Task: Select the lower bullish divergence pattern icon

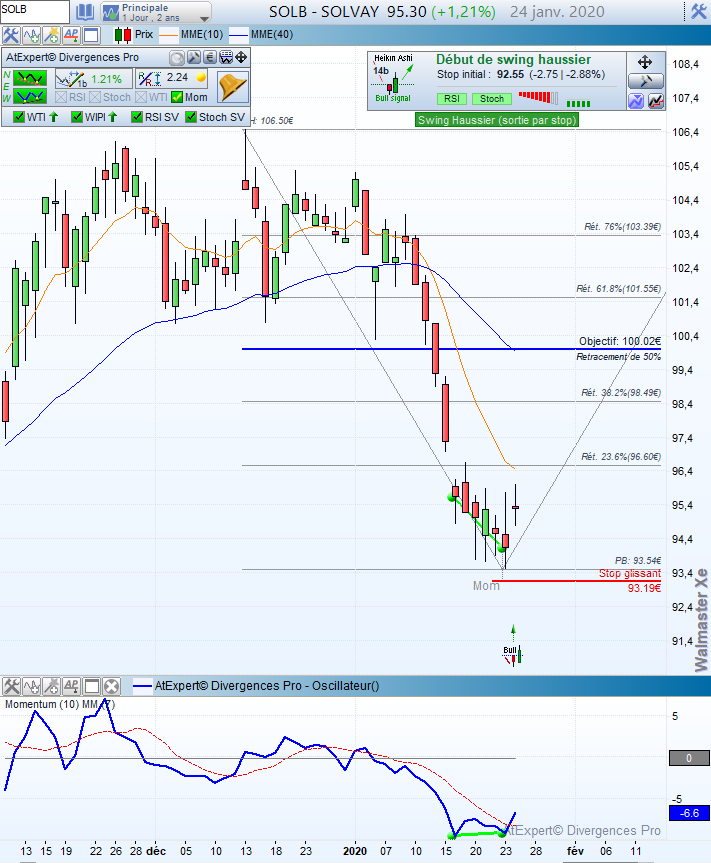Action: pos(30,97)
